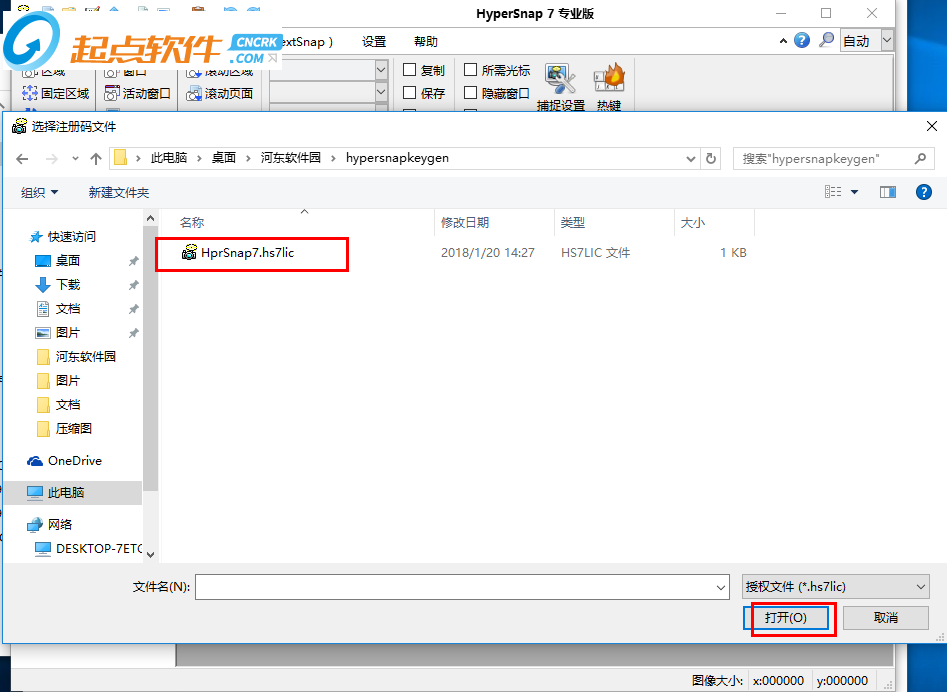Open the 自动 dropdown in HyperSnap

click(887, 41)
